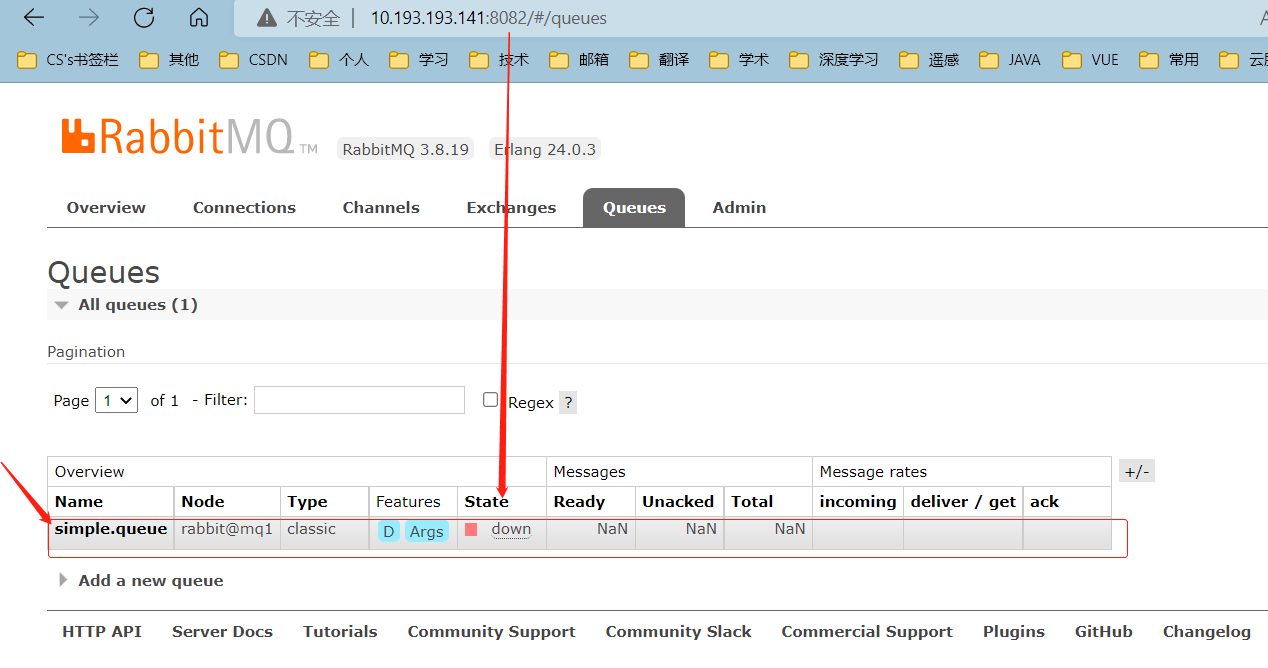1268x668 pixels.
Task: Click the browser forward arrow
Action: 89,18
